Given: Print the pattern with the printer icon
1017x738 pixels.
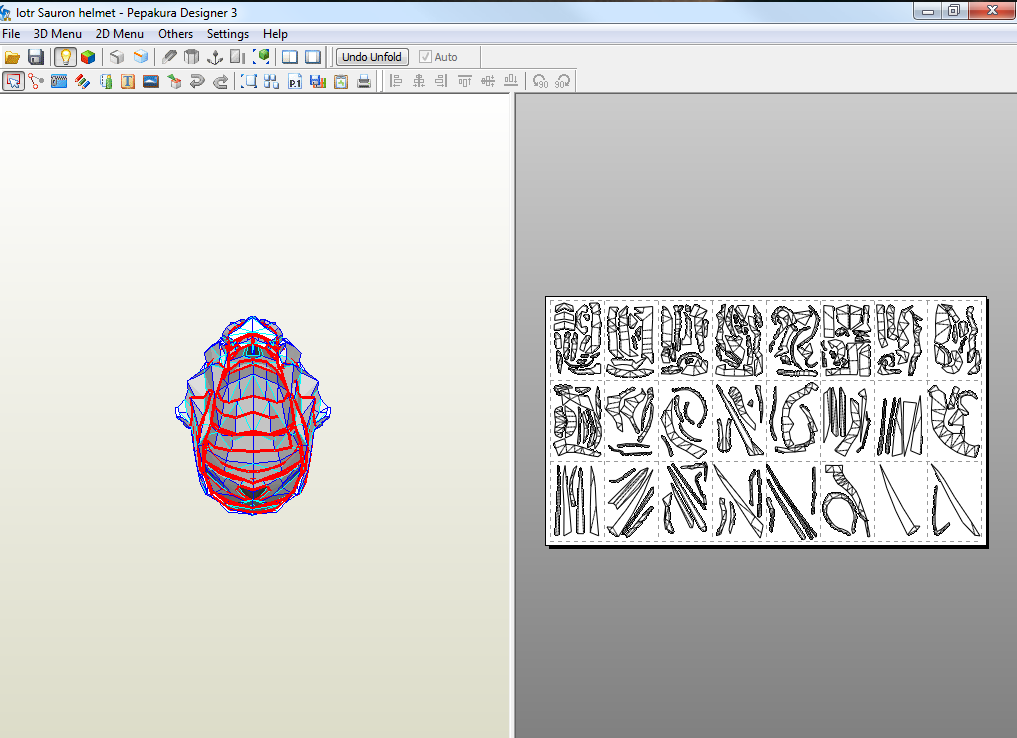Looking at the screenshot, I should click(x=364, y=81).
